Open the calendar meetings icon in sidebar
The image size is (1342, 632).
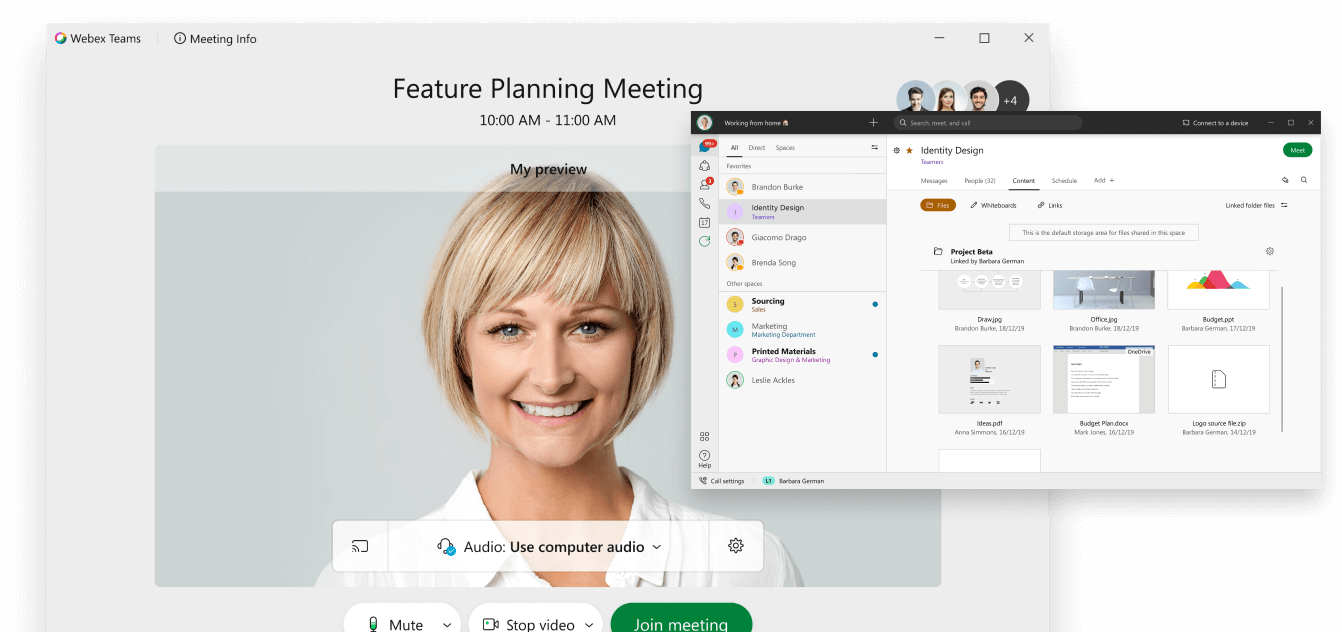click(x=705, y=222)
